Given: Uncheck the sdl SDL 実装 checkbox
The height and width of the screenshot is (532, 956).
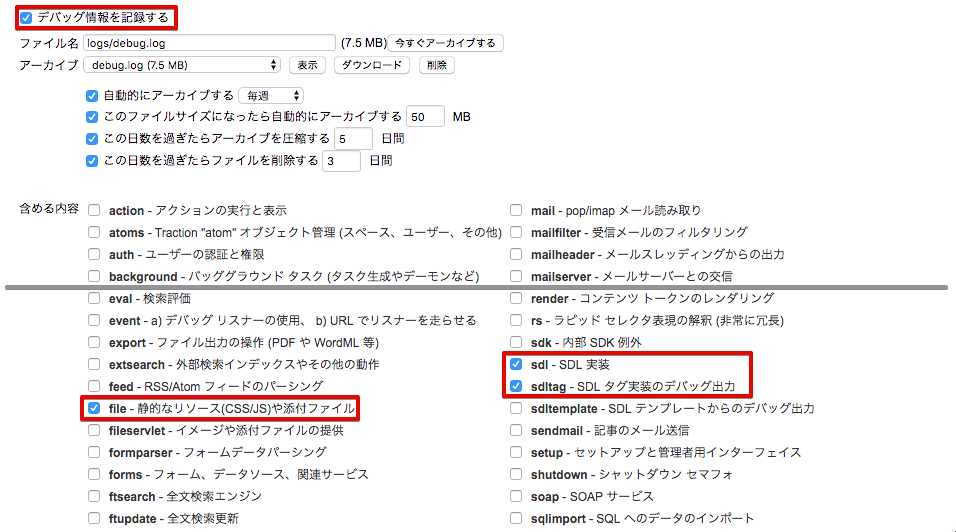Looking at the screenshot, I should point(516,364).
